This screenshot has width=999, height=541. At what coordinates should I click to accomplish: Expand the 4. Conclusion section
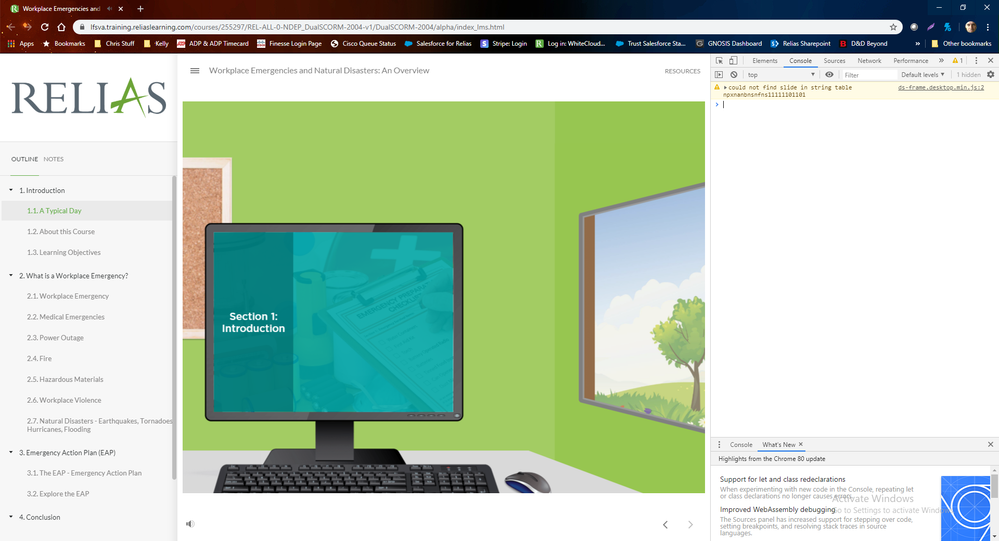click(11, 517)
